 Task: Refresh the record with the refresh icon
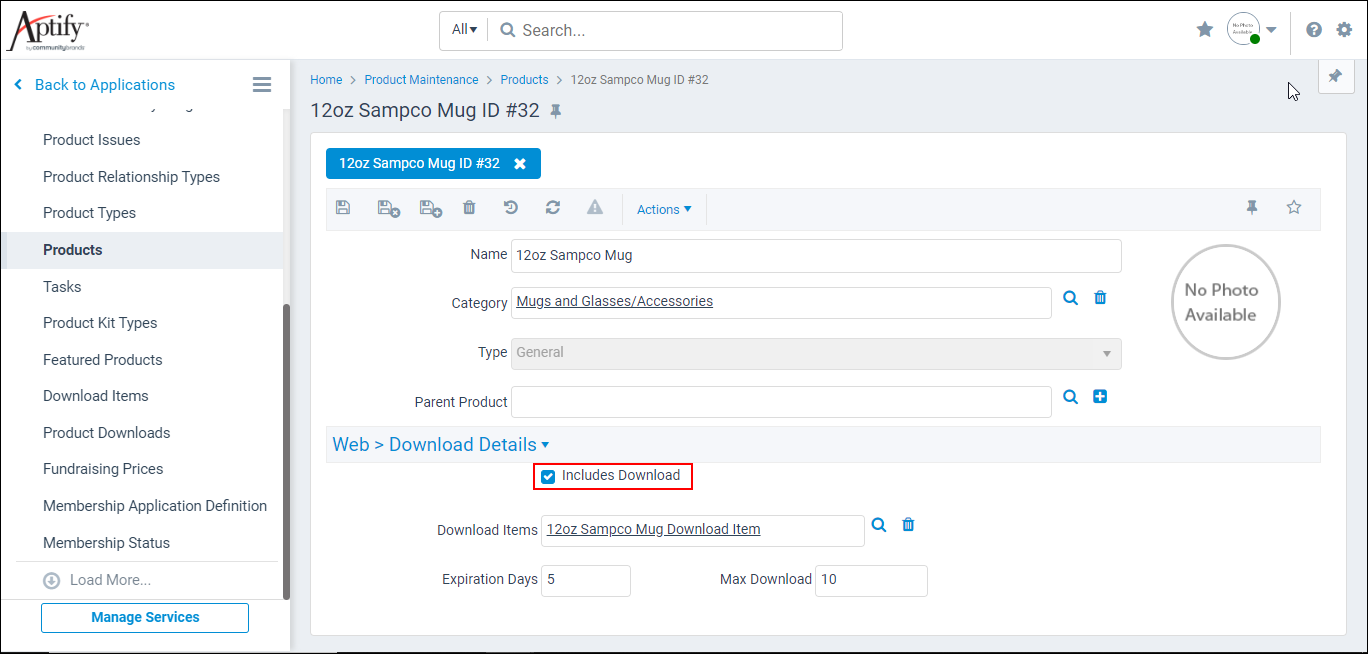tap(552, 207)
